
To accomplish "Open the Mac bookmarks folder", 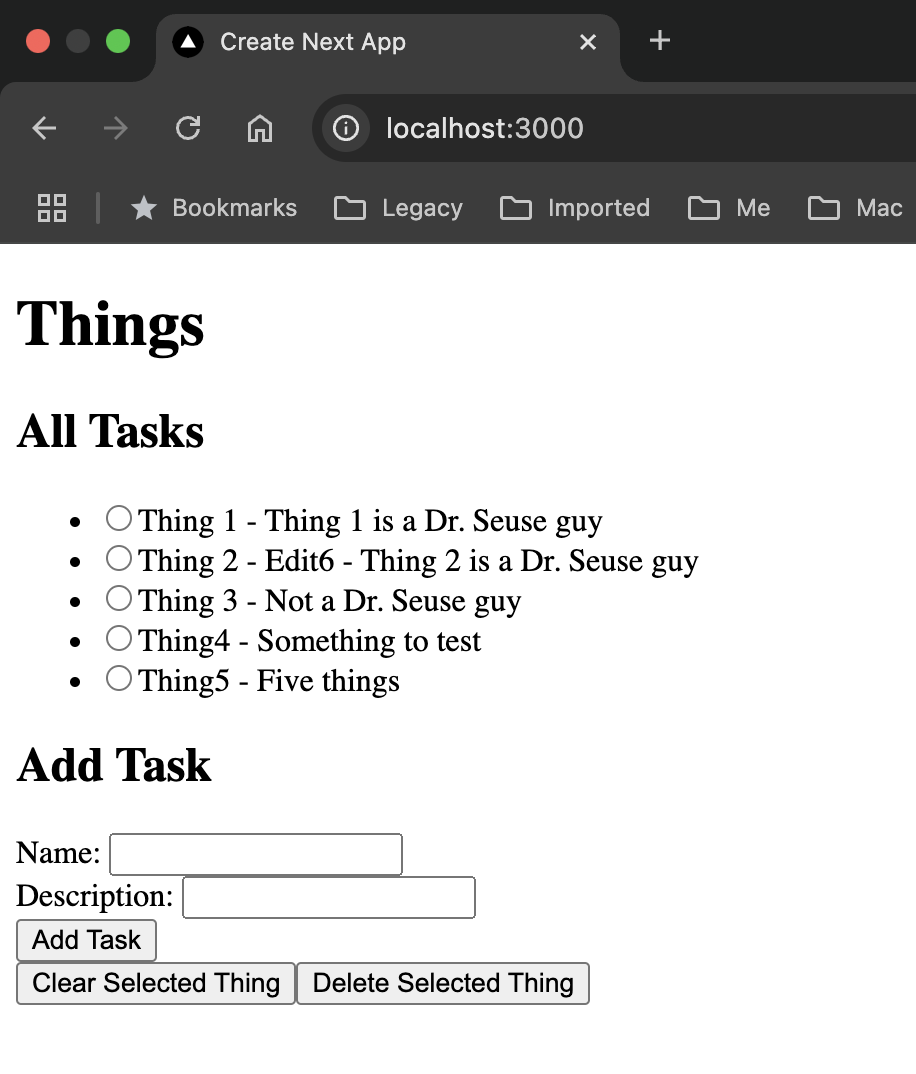I will click(x=855, y=208).
